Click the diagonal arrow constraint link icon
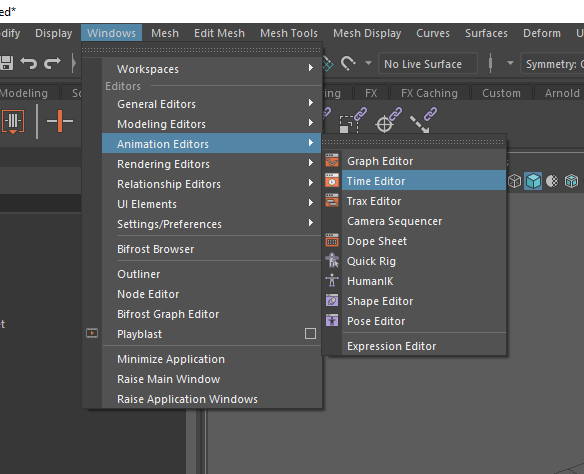 coord(423,120)
